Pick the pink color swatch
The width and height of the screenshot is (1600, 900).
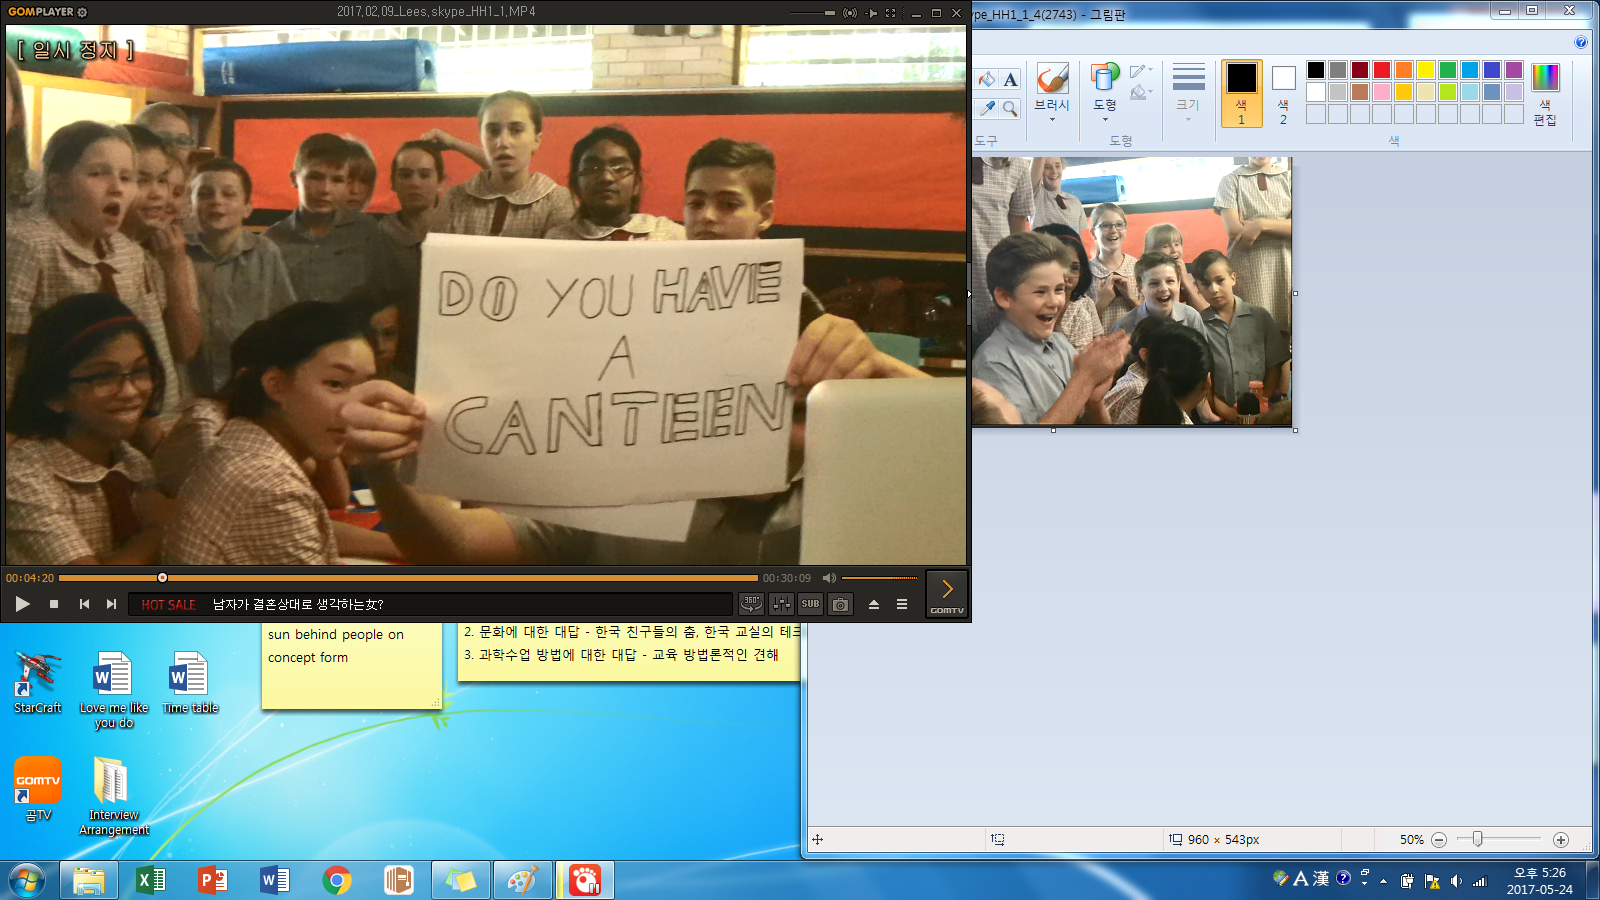(1382, 92)
